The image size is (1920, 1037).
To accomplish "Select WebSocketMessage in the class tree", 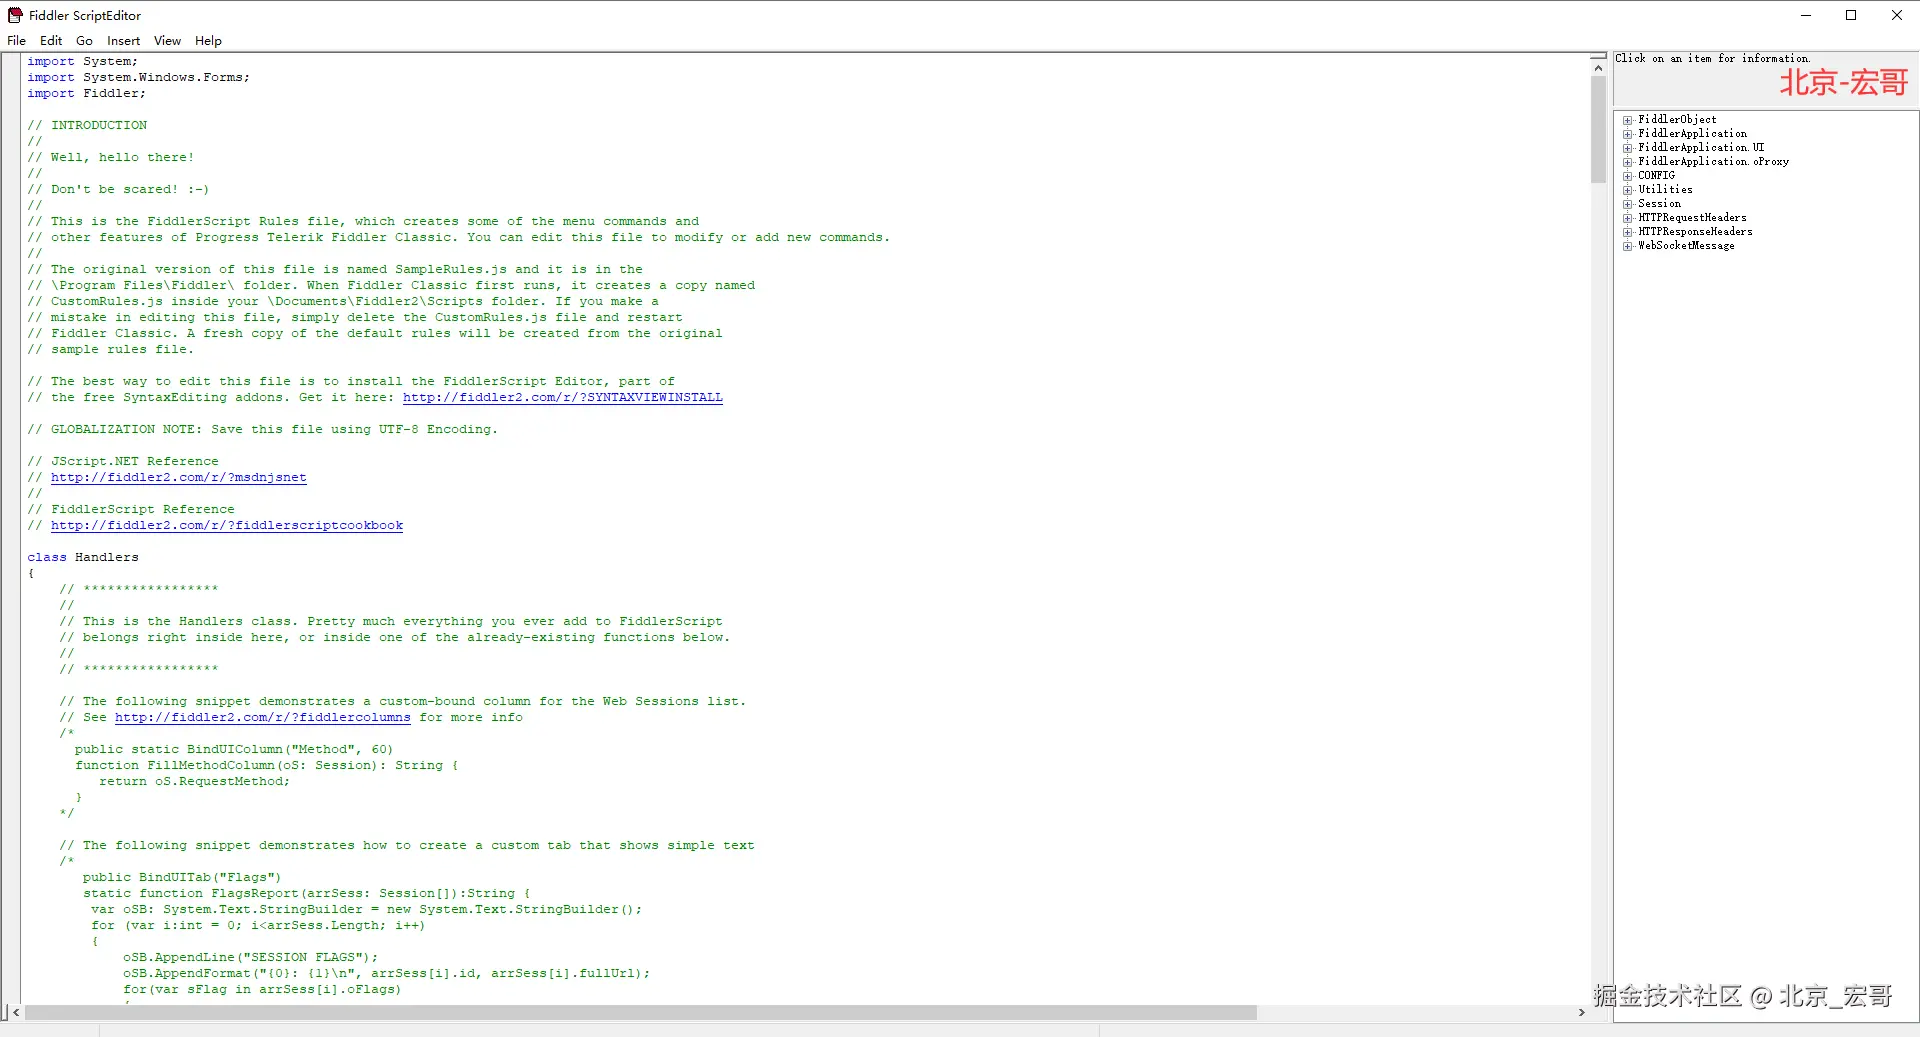I will (1686, 246).
